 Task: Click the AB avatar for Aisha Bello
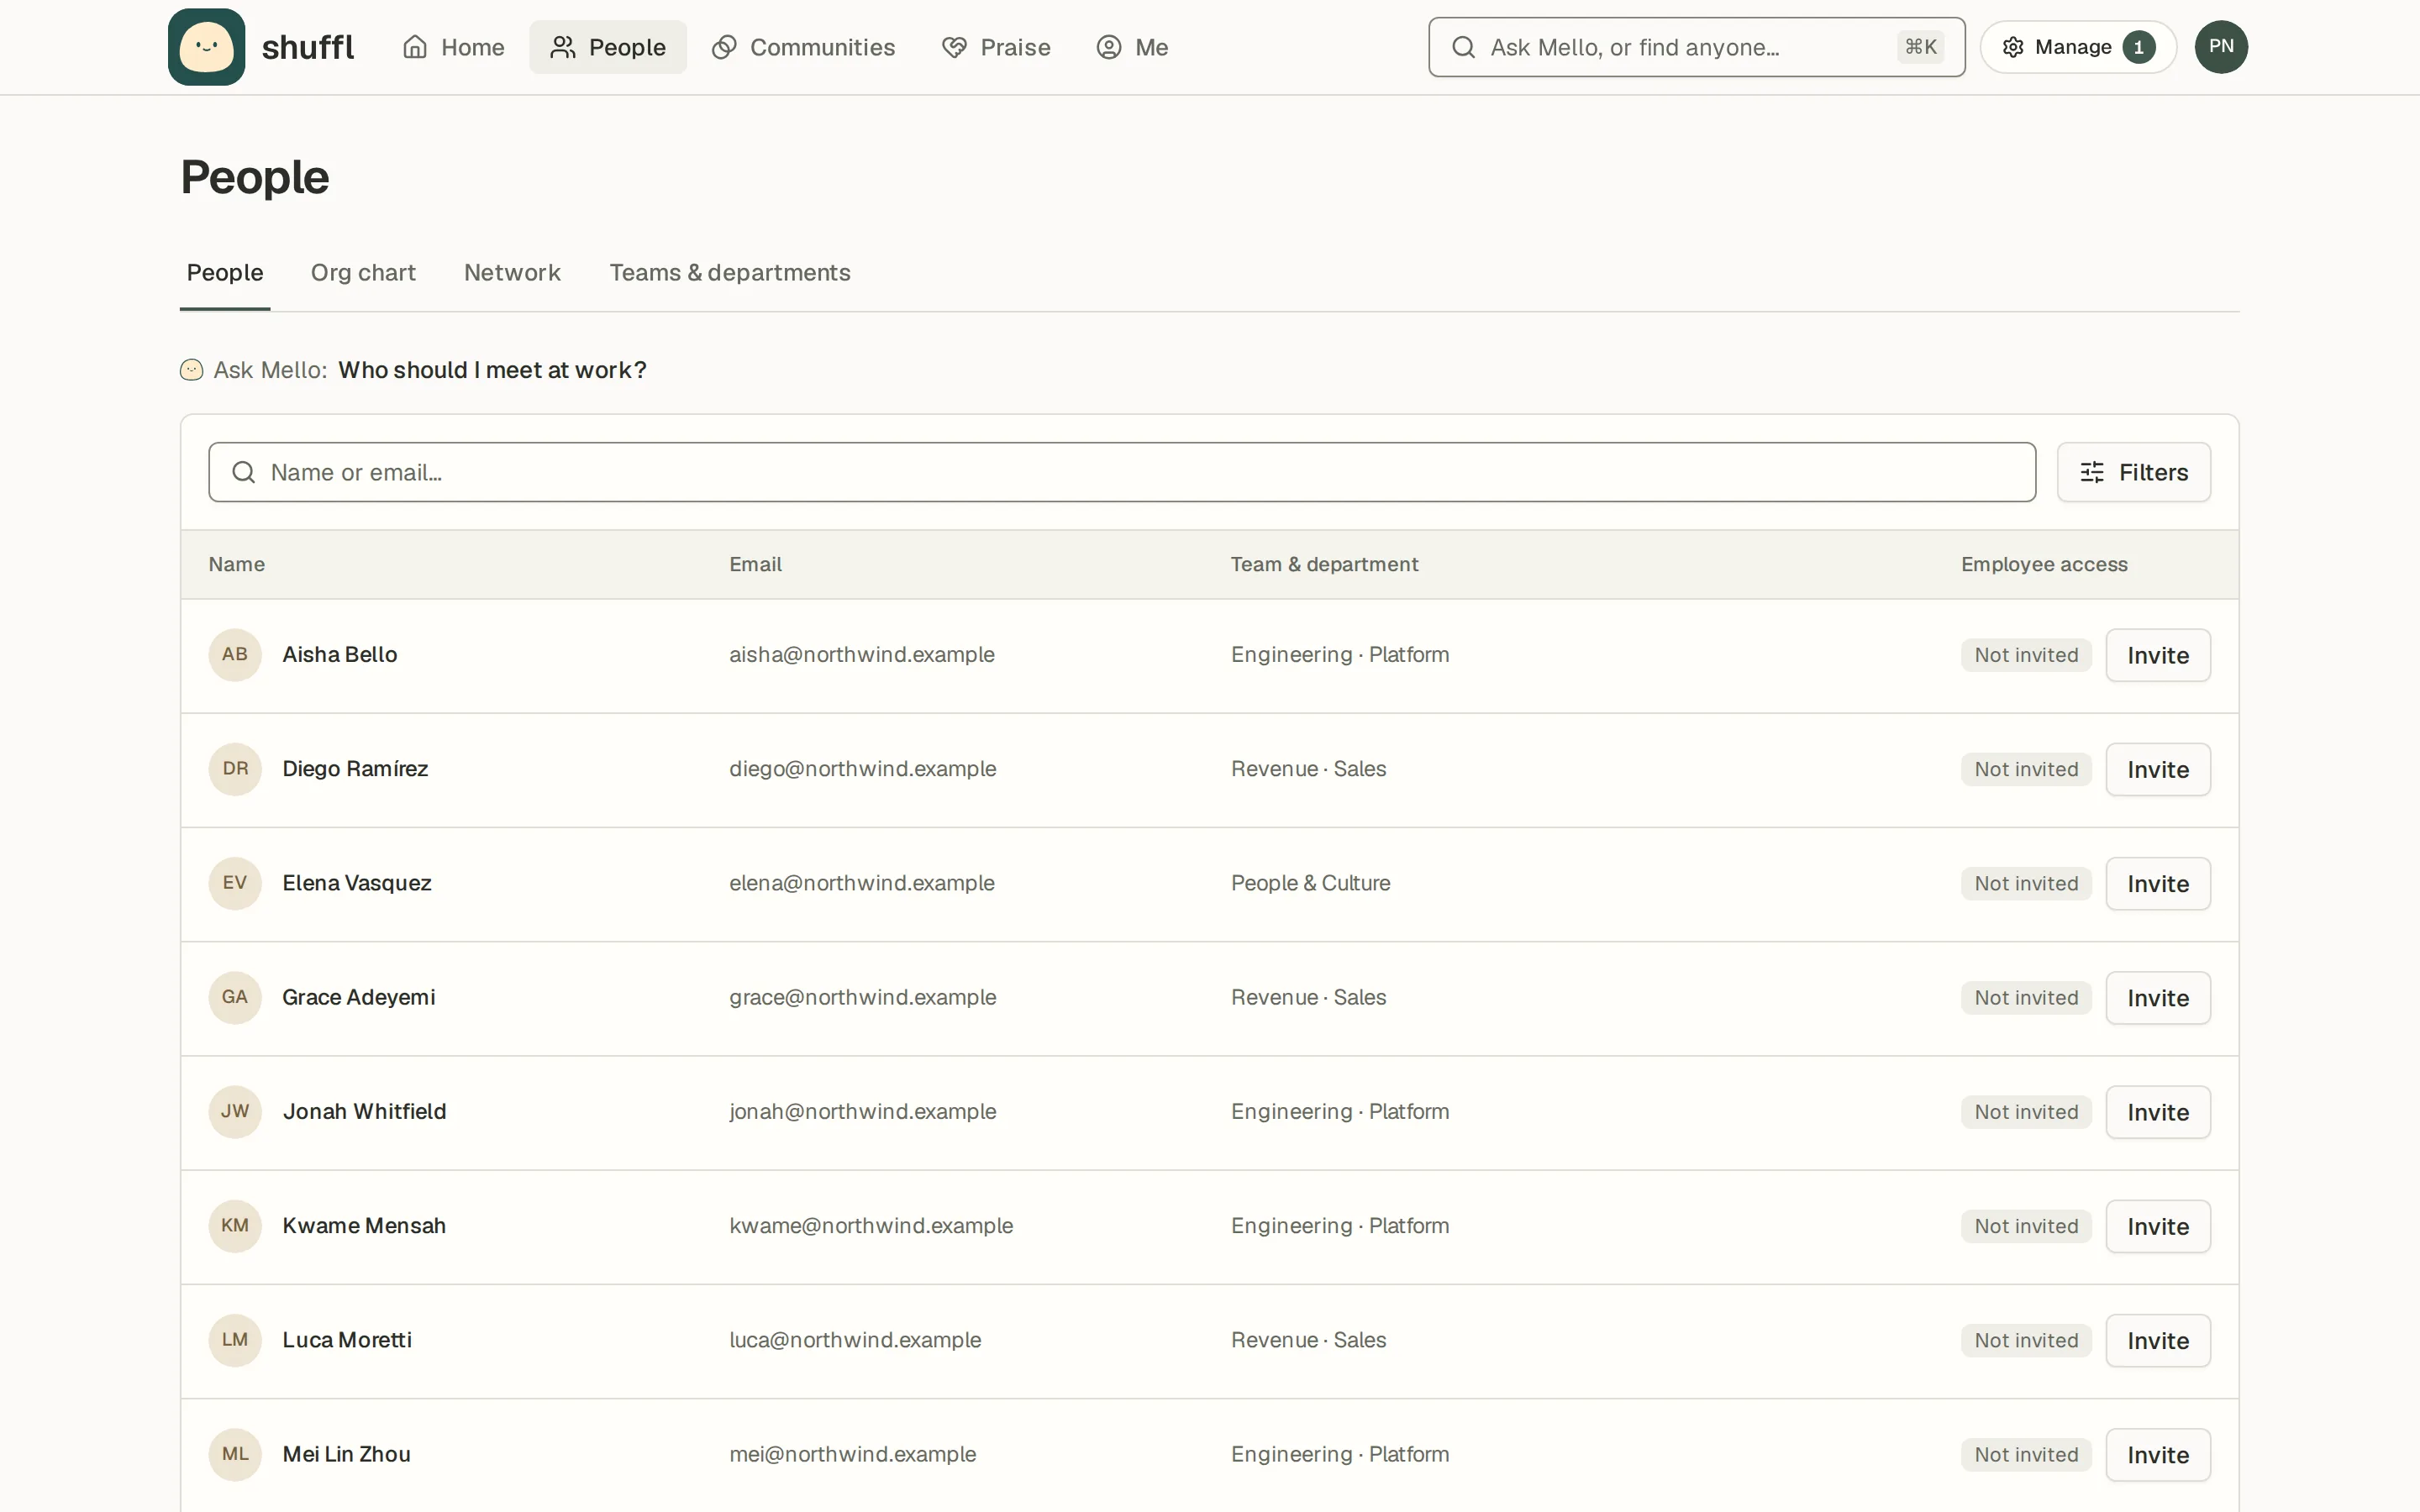235,655
